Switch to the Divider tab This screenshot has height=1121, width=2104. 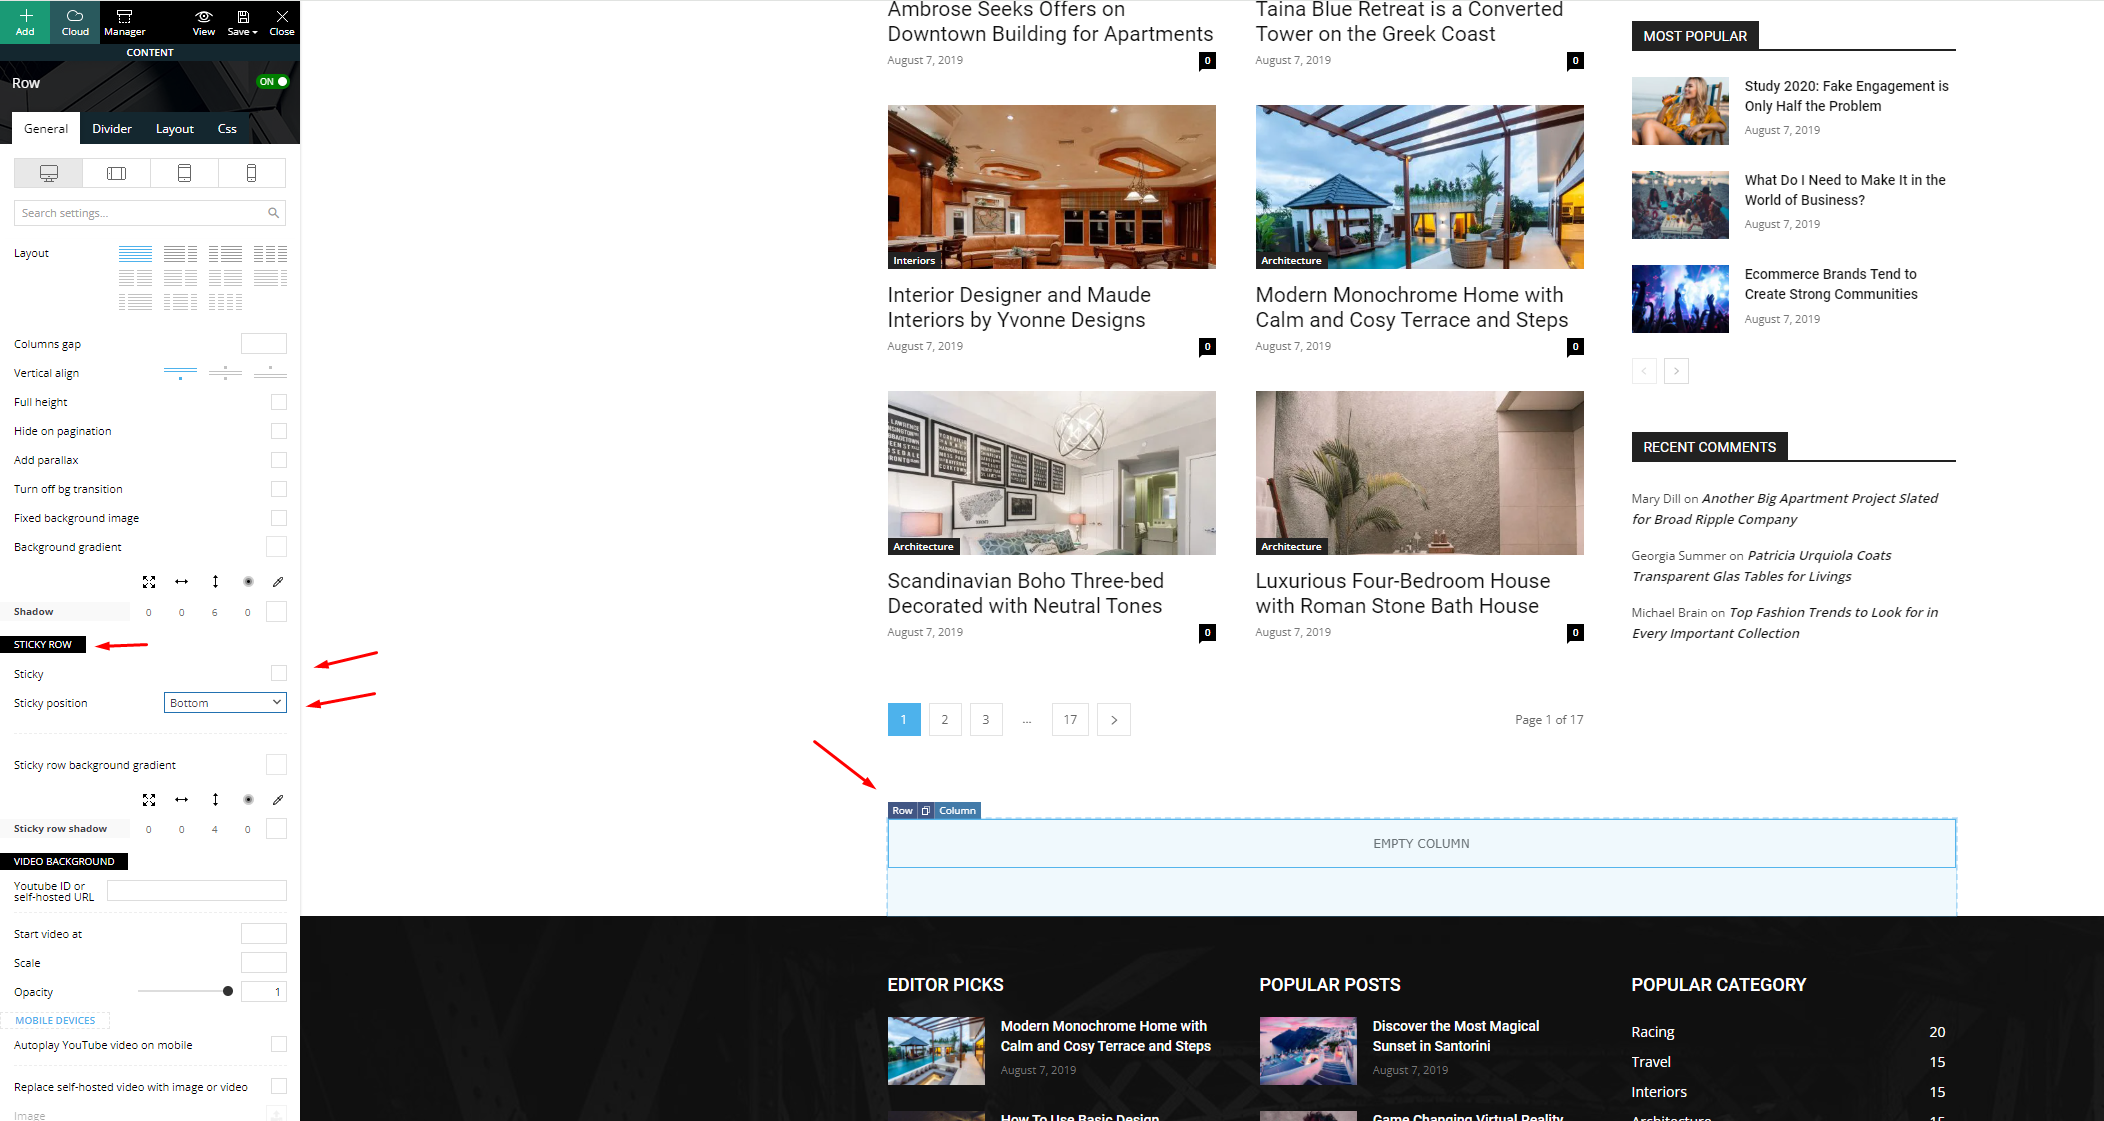[x=112, y=128]
